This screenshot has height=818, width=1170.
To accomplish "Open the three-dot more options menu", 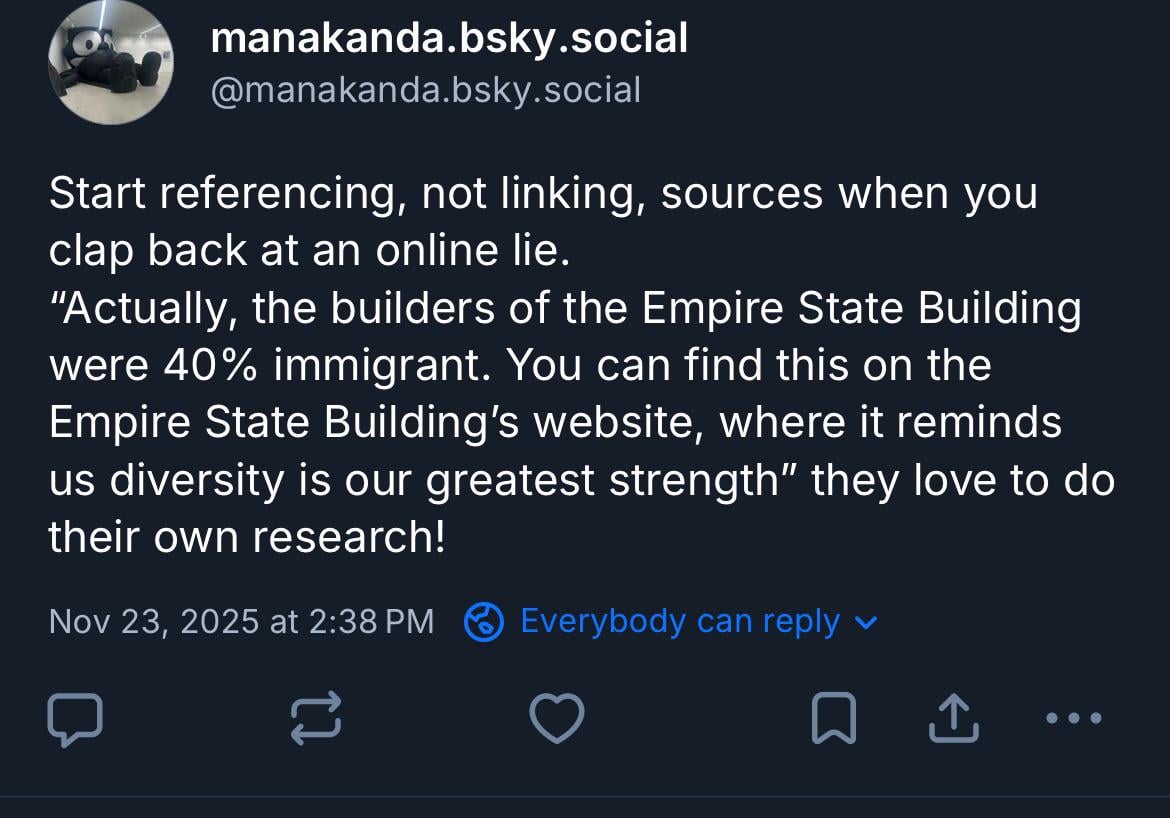I will (1073, 718).
